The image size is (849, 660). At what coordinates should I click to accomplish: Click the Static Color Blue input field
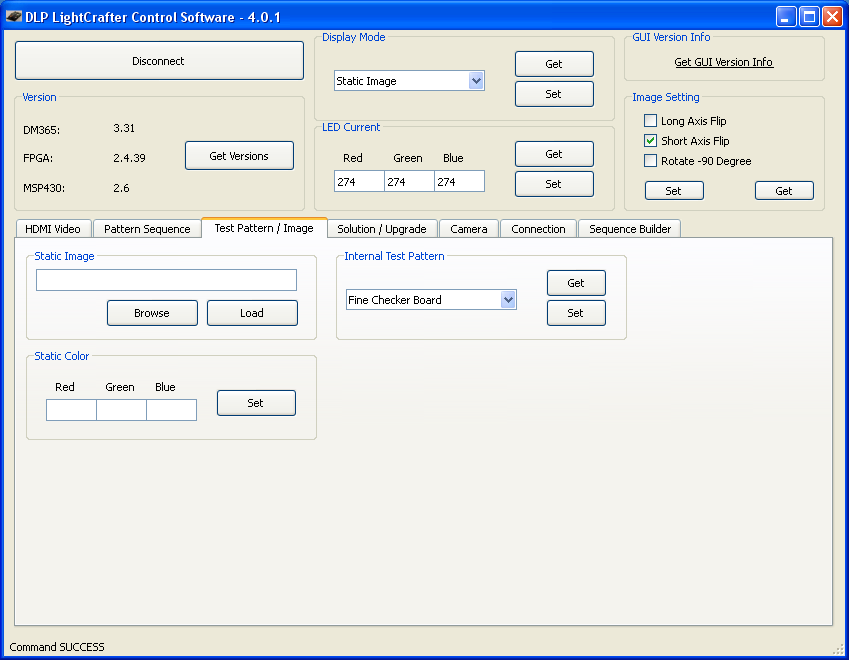pos(171,410)
